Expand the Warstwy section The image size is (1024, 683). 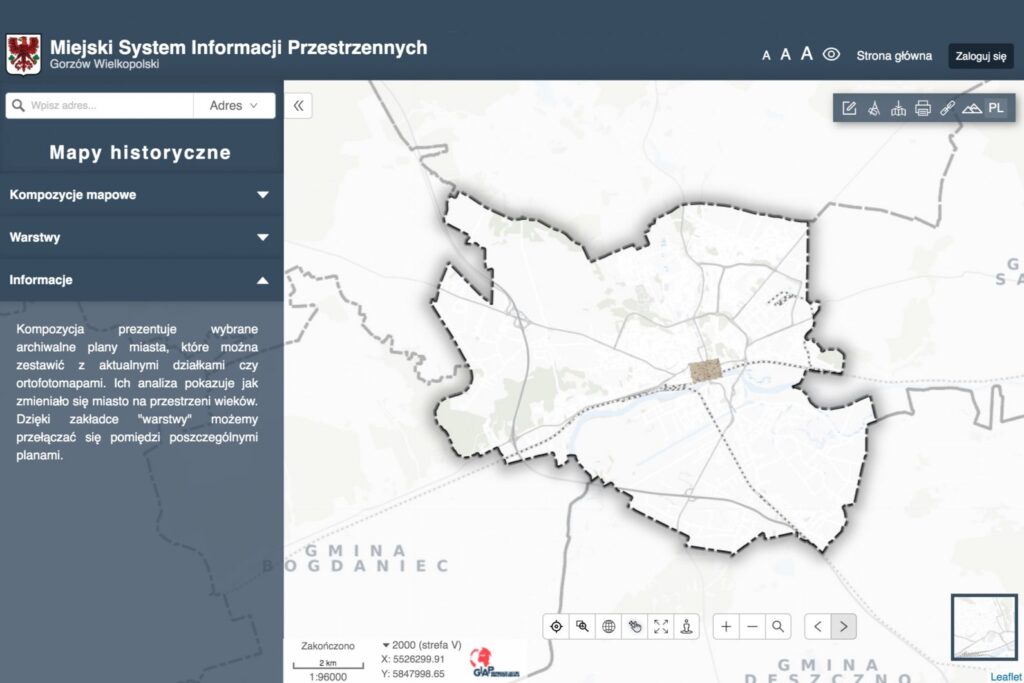pos(140,237)
